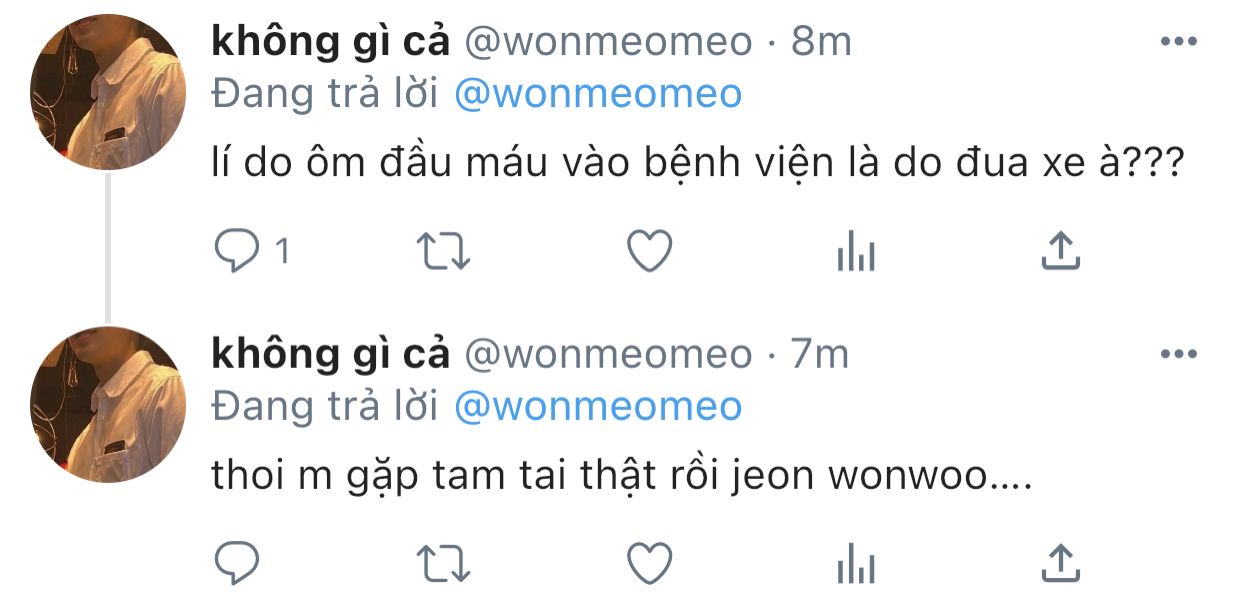This screenshot has height=609, width=1242.
Task: Open more options on the 8m tweet
Action: pos(1178,42)
